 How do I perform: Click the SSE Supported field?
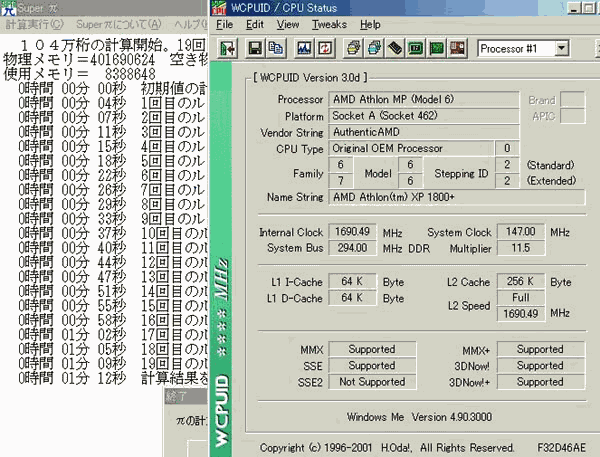coord(372,366)
